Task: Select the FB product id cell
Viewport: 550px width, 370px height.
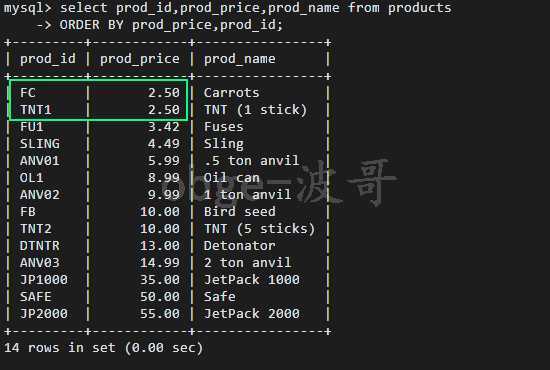Action: pyautogui.click(x=28, y=211)
